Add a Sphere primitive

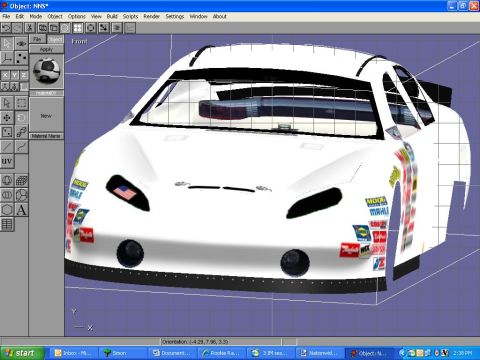tap(7, 180)
